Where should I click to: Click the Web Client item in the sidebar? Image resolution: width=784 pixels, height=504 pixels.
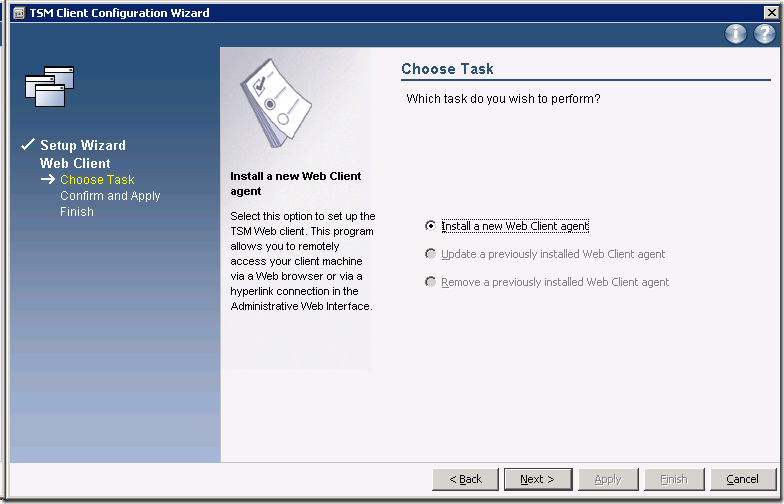75,163
